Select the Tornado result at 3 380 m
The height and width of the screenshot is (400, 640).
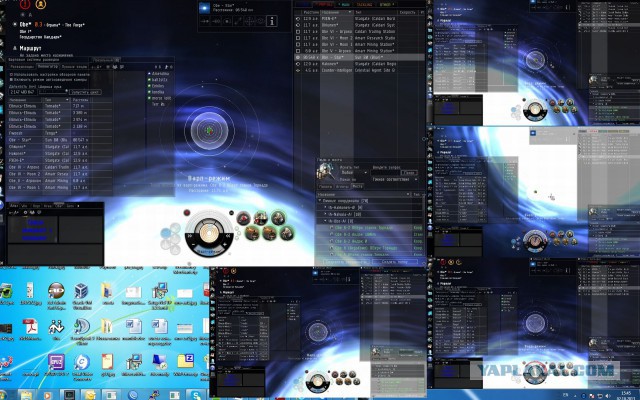pos(59,113)
